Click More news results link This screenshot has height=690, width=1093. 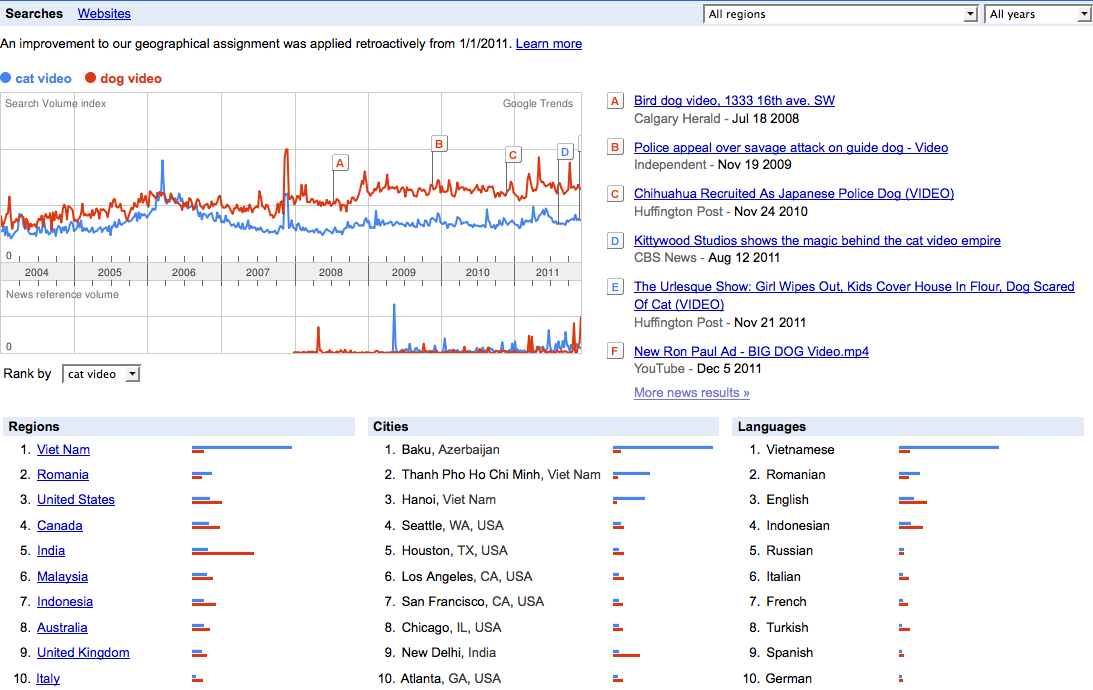point(691,392)
